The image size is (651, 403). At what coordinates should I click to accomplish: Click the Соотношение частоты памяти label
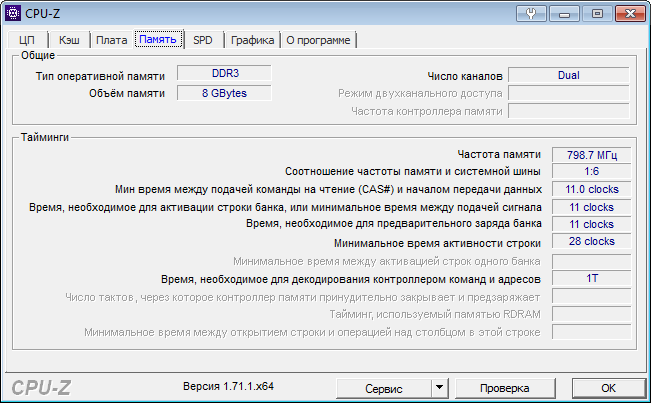pos(413,171)
